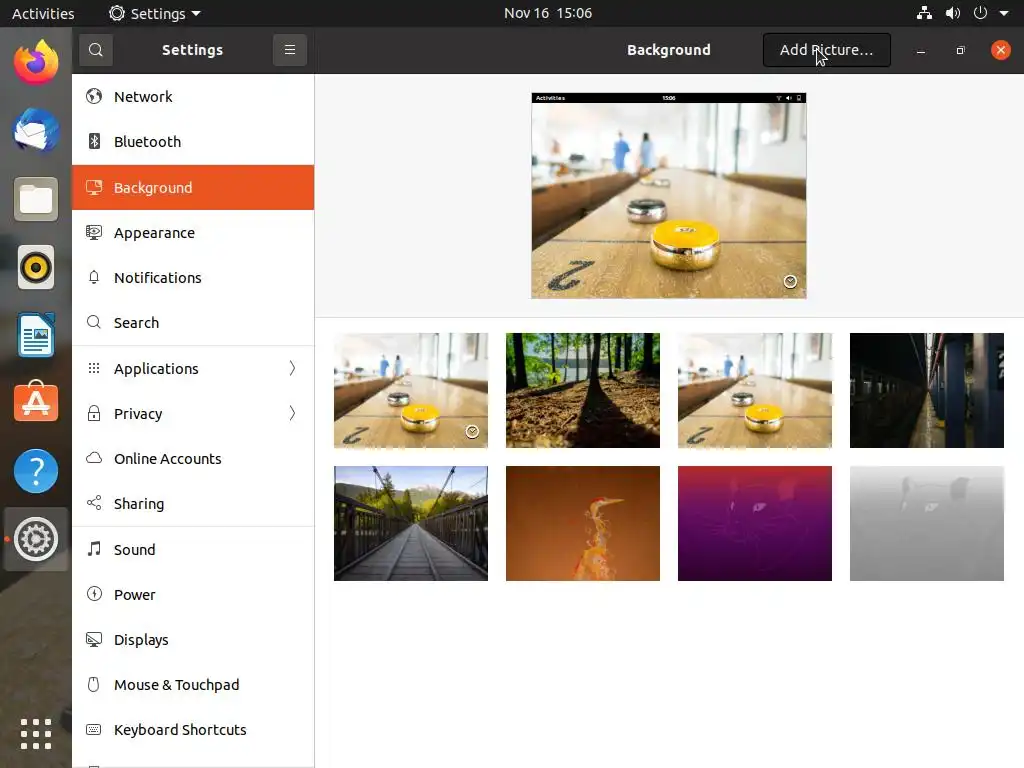The image size is (1024, 768).
Task: Open Sharing settings
Action: click(x=193, y=504)
